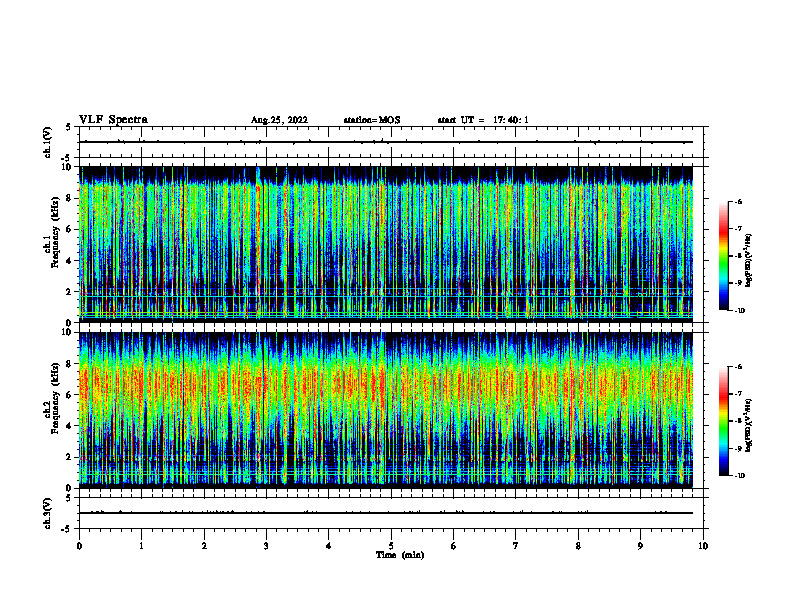Image resolution: width=792 pixels, height=612 pixels.
Task: Click the ch.1 spectrogram color scale bar
Action: point(723,256)
